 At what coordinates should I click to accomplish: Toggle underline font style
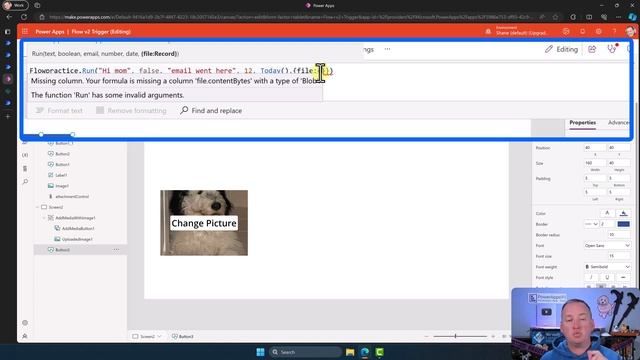607,277
